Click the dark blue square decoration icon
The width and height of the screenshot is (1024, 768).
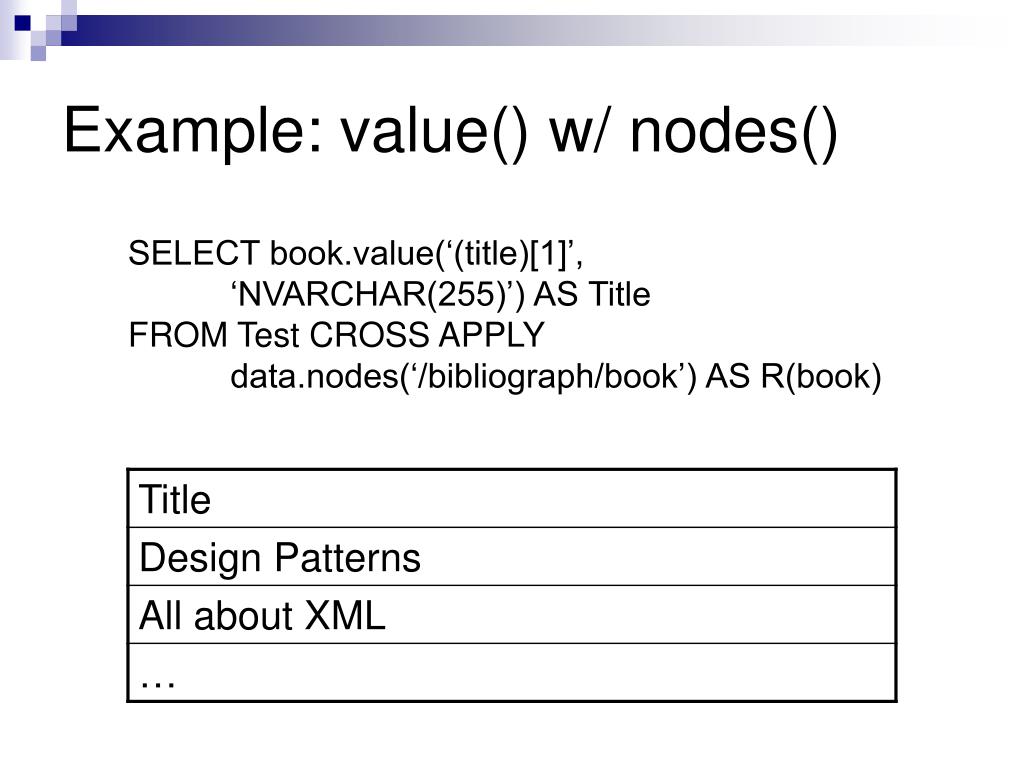click(23, 23)
